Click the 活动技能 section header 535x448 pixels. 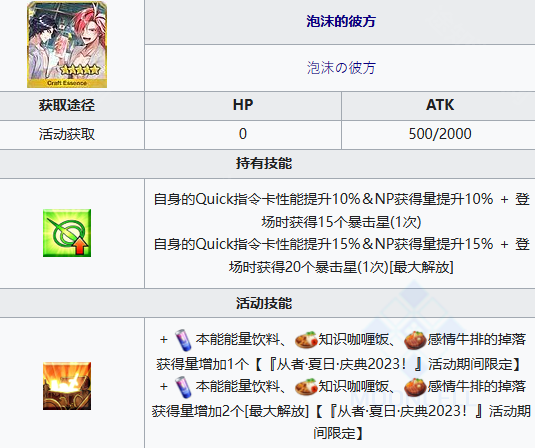(x=264, y=303)
